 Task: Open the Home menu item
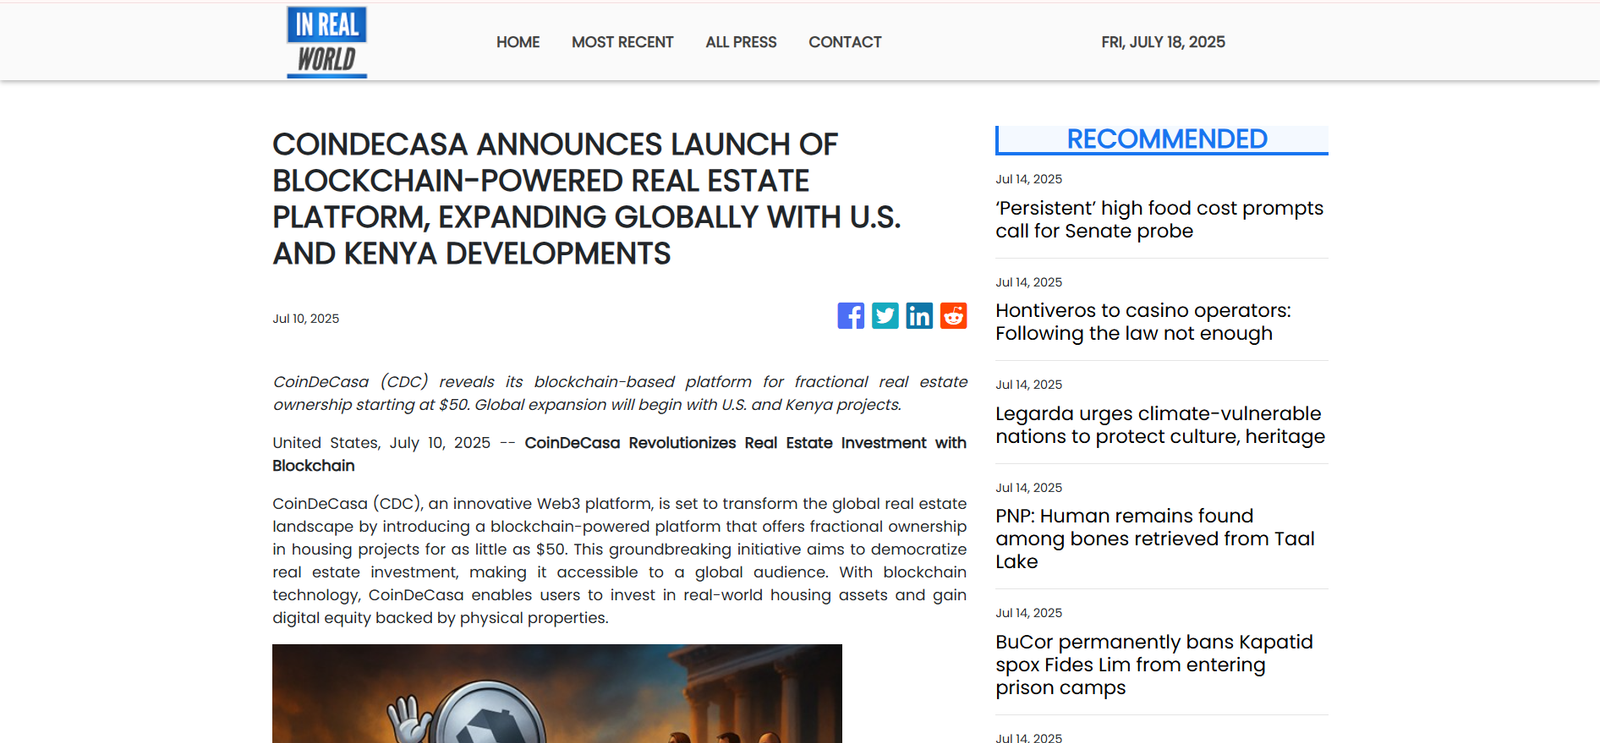pyautogui.click(x=517, y=42)
